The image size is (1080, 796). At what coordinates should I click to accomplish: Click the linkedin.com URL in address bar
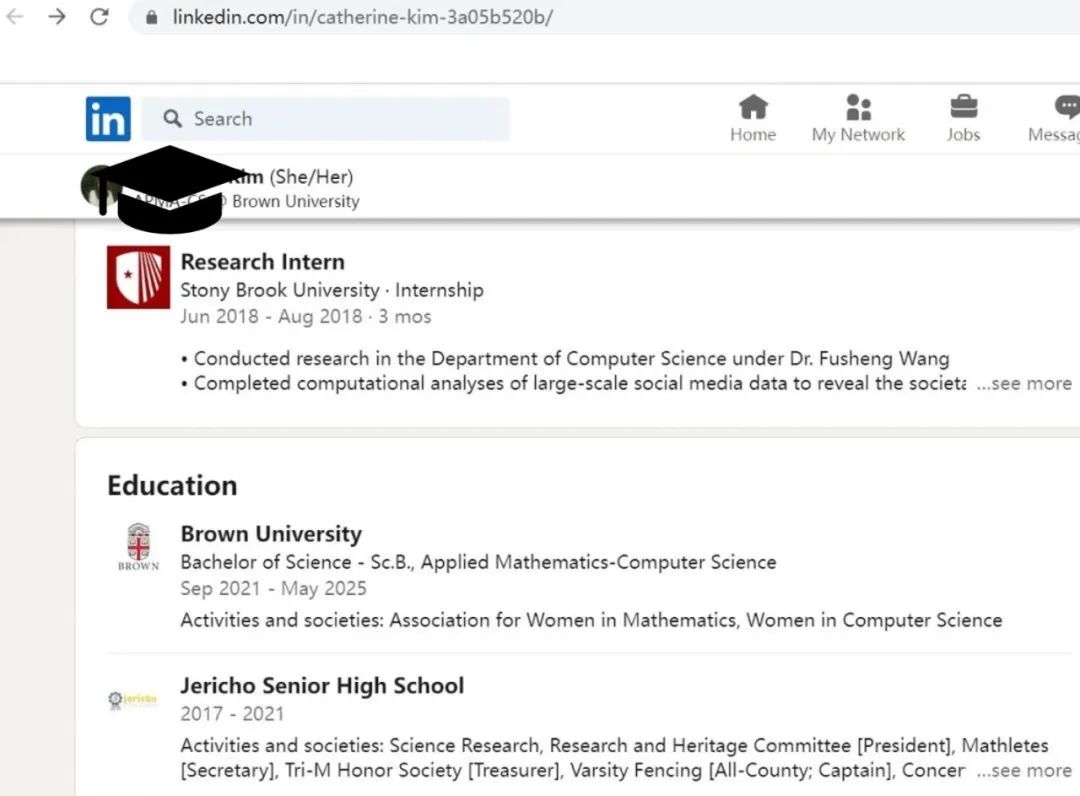tap(362, 17)
